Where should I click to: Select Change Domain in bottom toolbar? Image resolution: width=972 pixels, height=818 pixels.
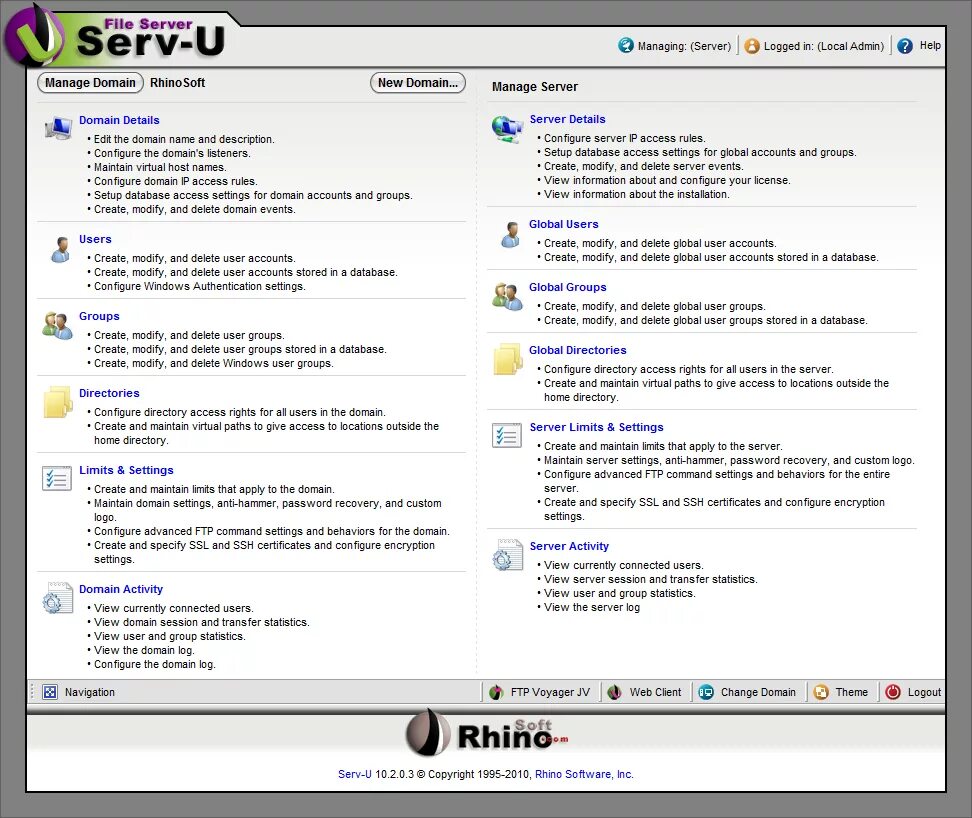758,692
